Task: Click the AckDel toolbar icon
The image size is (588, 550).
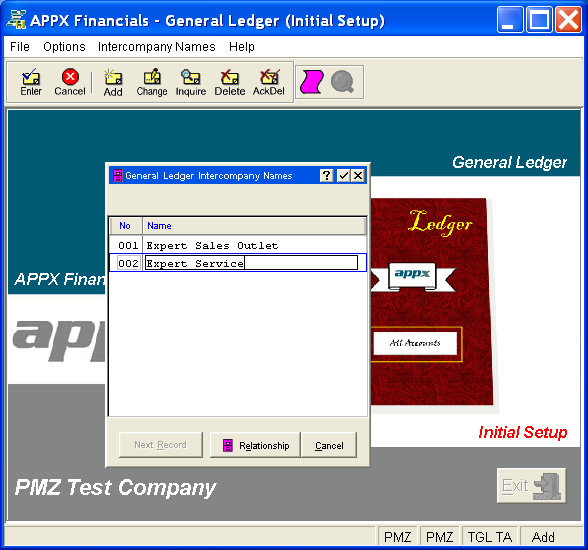Action: point(268,82)
